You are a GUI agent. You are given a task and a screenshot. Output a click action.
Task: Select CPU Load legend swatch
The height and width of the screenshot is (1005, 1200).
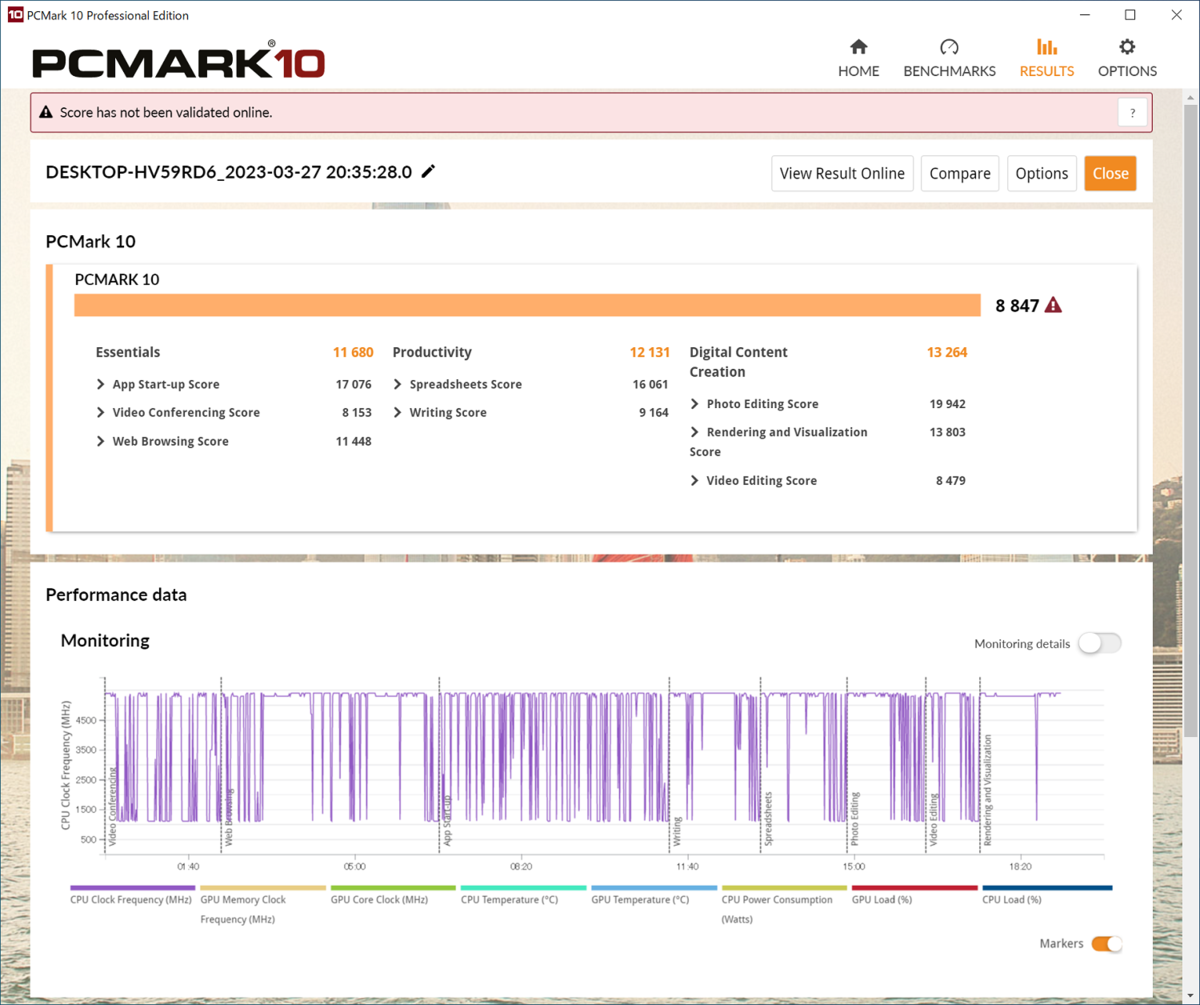pyautogui.click(x=1047, y=888)
